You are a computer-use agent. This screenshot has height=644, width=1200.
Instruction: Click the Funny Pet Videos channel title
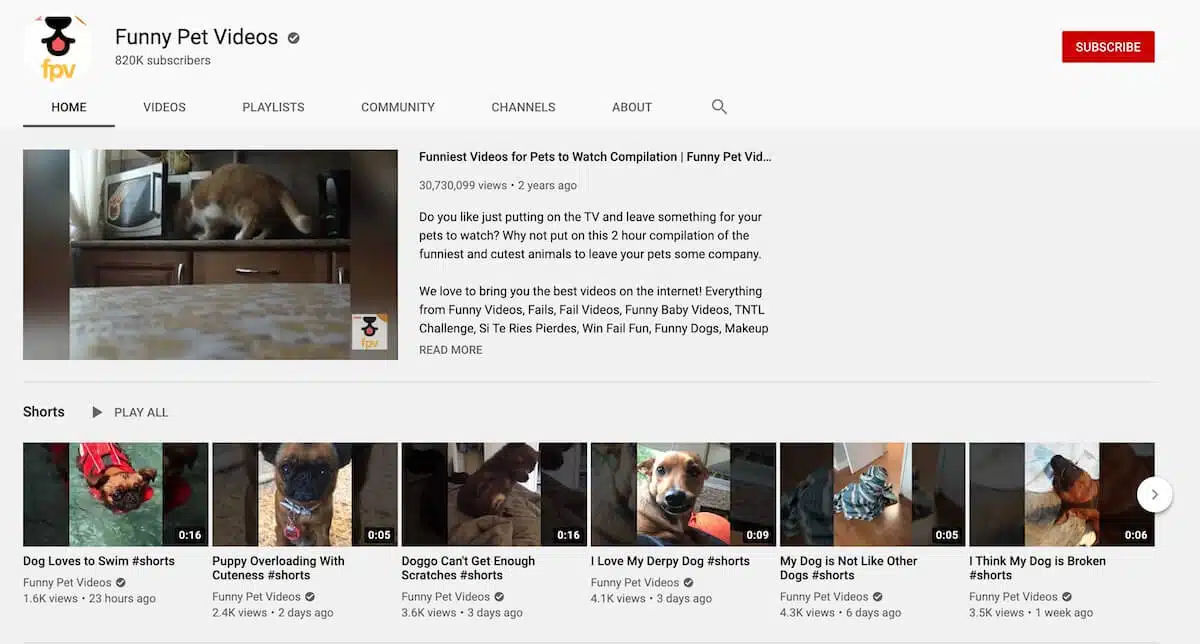[196, 37]
